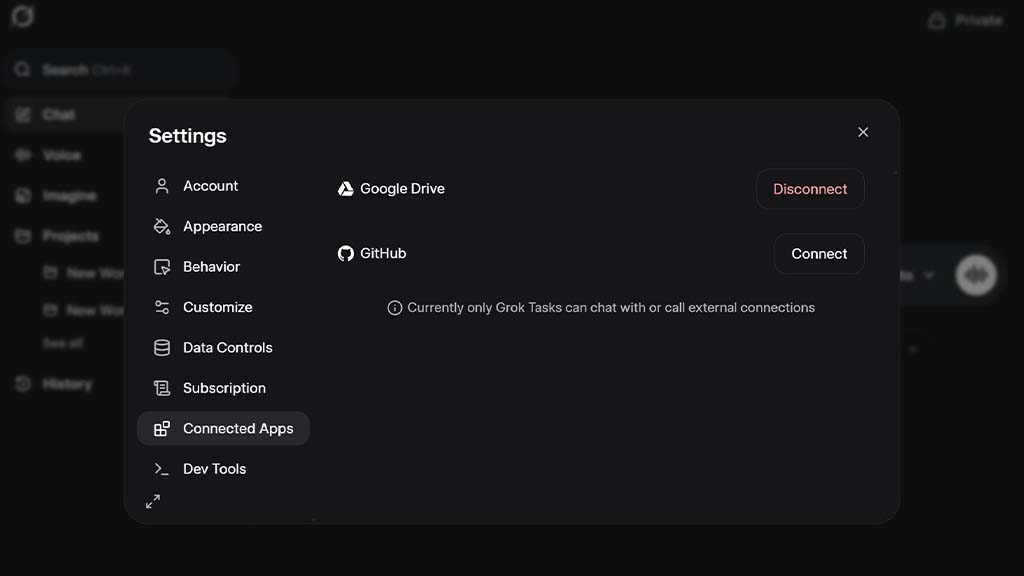Viewport: 1024px width, 576px height.
Task: Open Projects via its sidebar icon
Action: 22,235
